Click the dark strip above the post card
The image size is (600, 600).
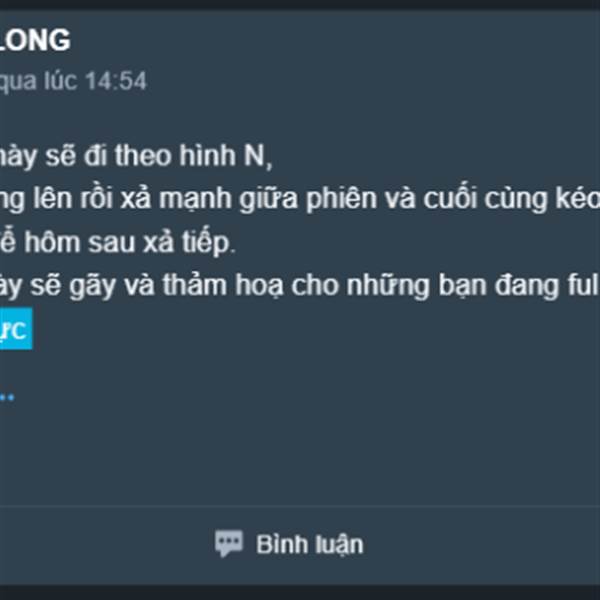click(300, 5)
